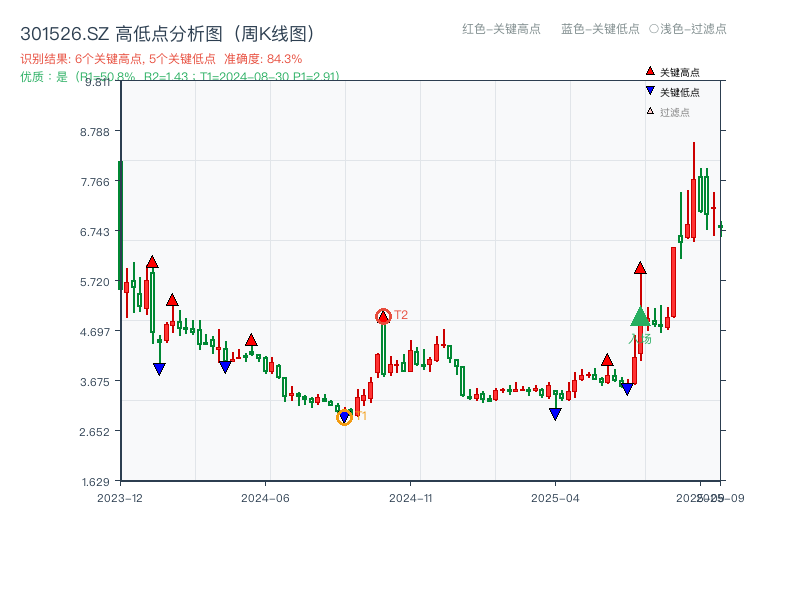Select the circled T2 key high marker
The image size is (800, 600).
pos(383,315)
